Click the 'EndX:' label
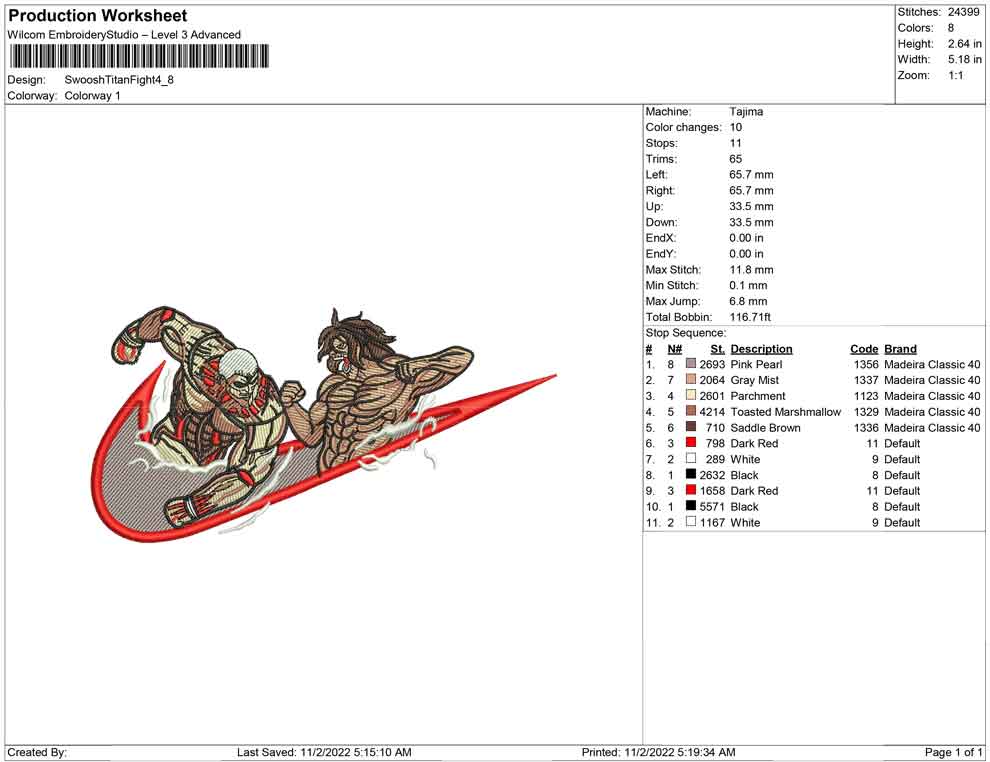The width and height of the screenshot is (990, 762). point(660,237)
